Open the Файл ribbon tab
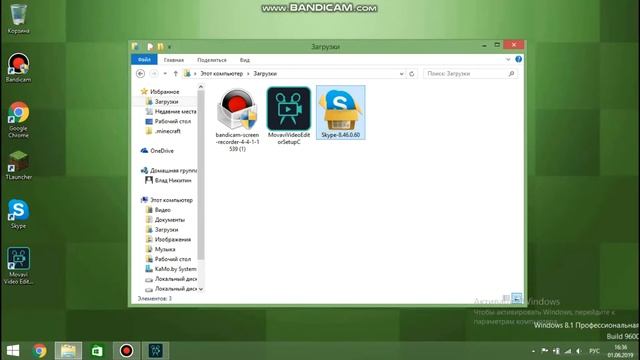 tap(144, 60)
